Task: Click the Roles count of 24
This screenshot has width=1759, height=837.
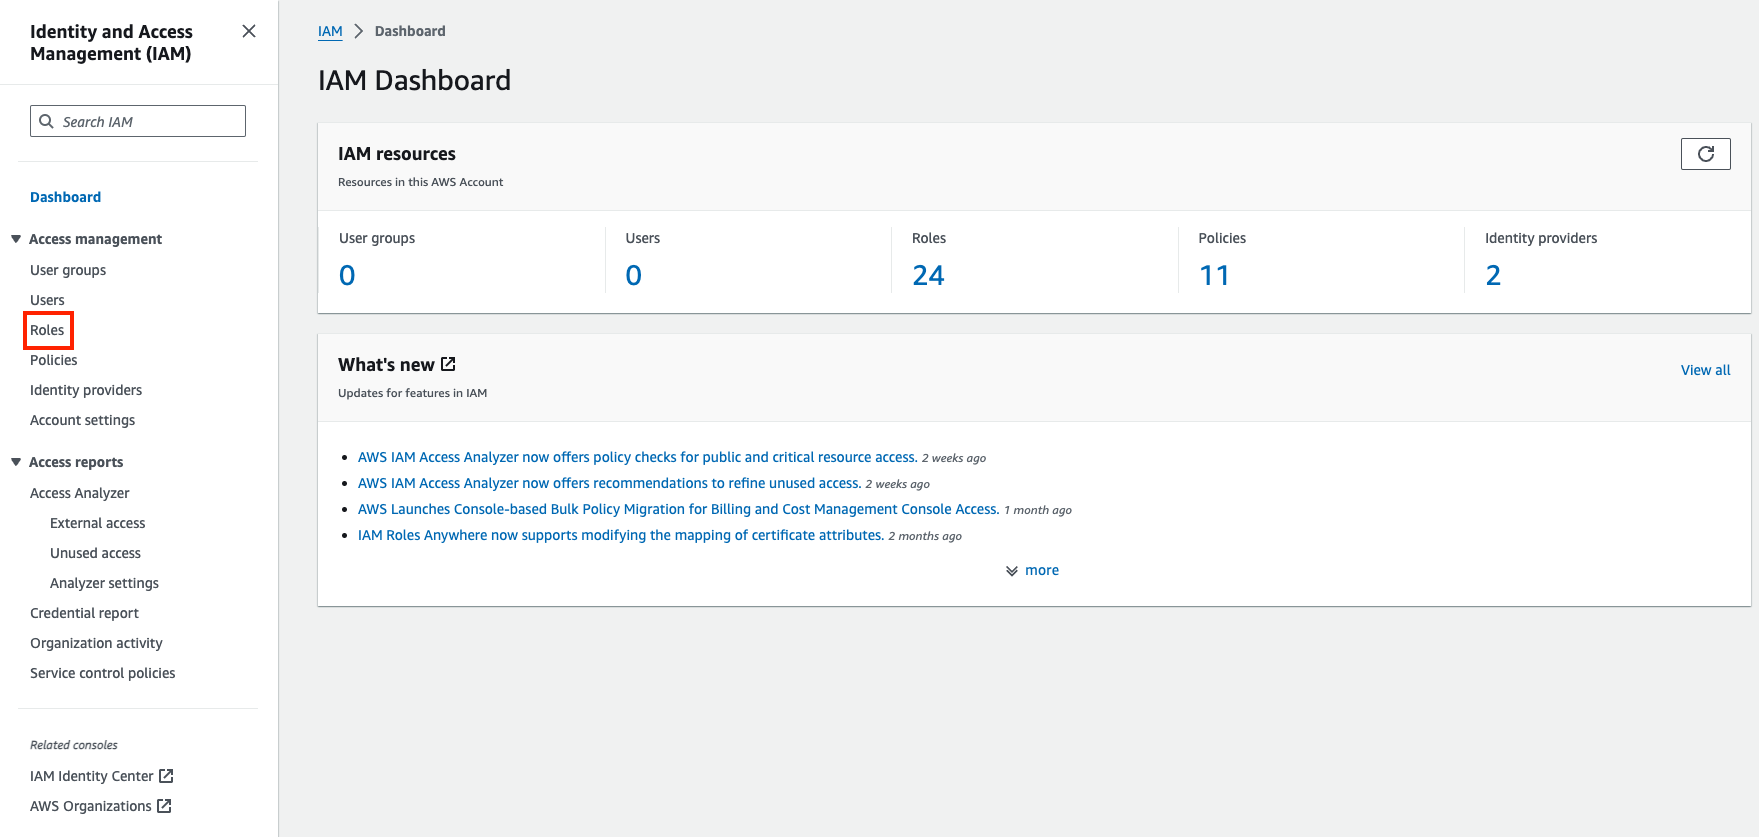Action: [928, 275]
